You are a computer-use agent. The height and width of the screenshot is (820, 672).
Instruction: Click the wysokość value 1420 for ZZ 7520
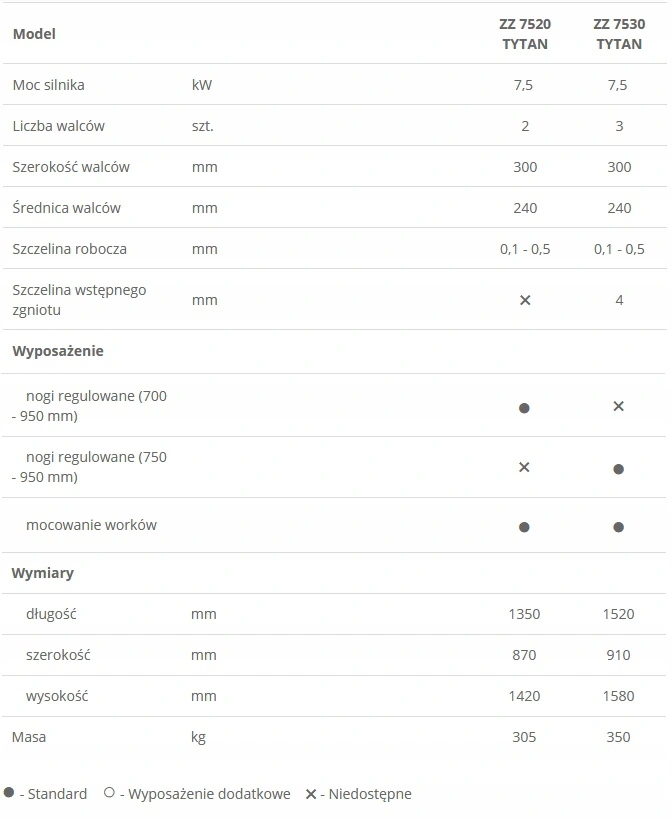524,696
